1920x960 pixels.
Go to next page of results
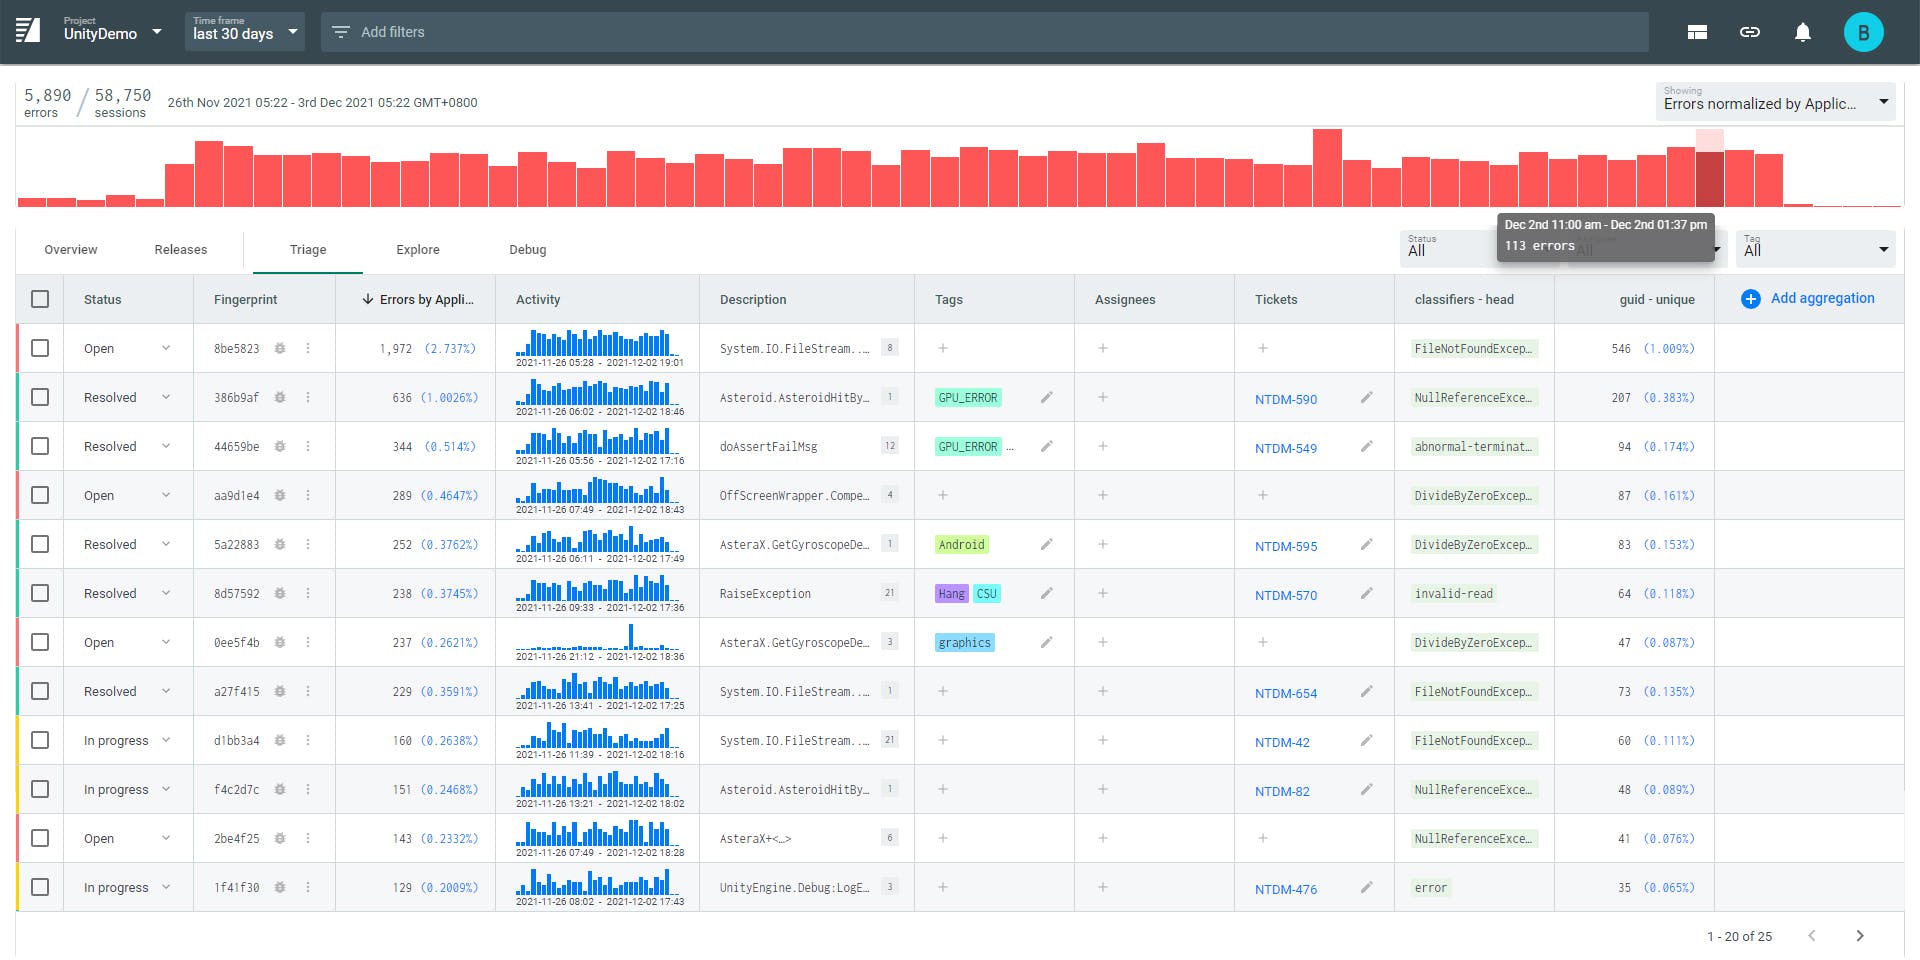click(x=1859, y=936)
